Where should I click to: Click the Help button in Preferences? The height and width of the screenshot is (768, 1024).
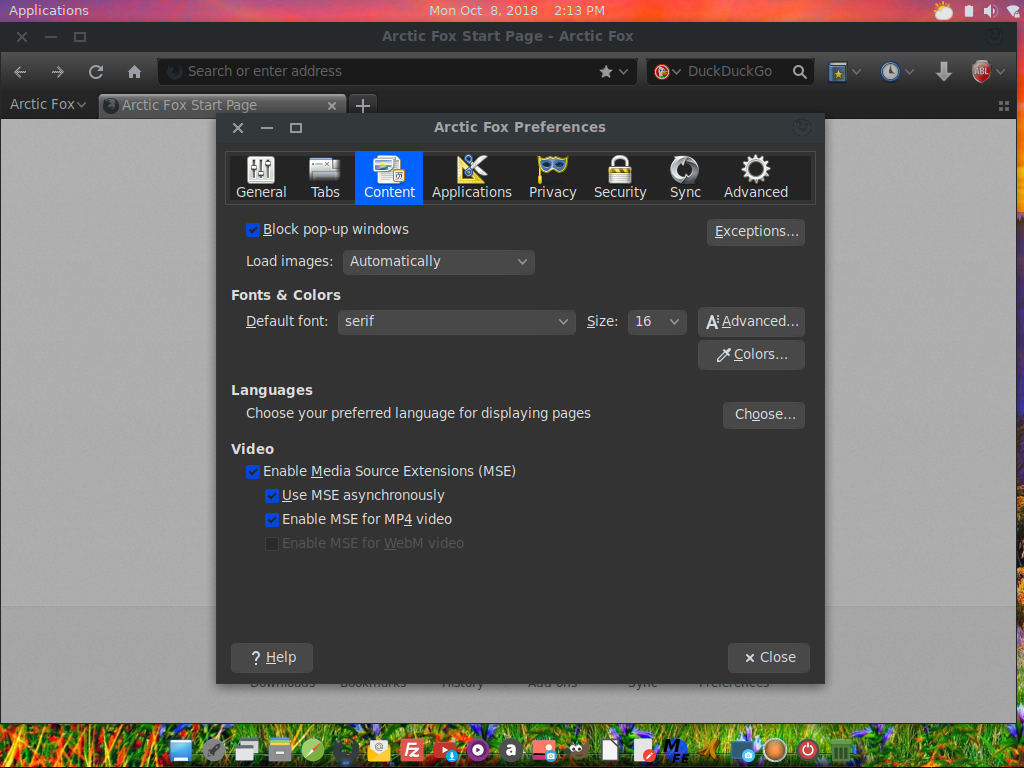pyautogui.click(x=272, y=658)
